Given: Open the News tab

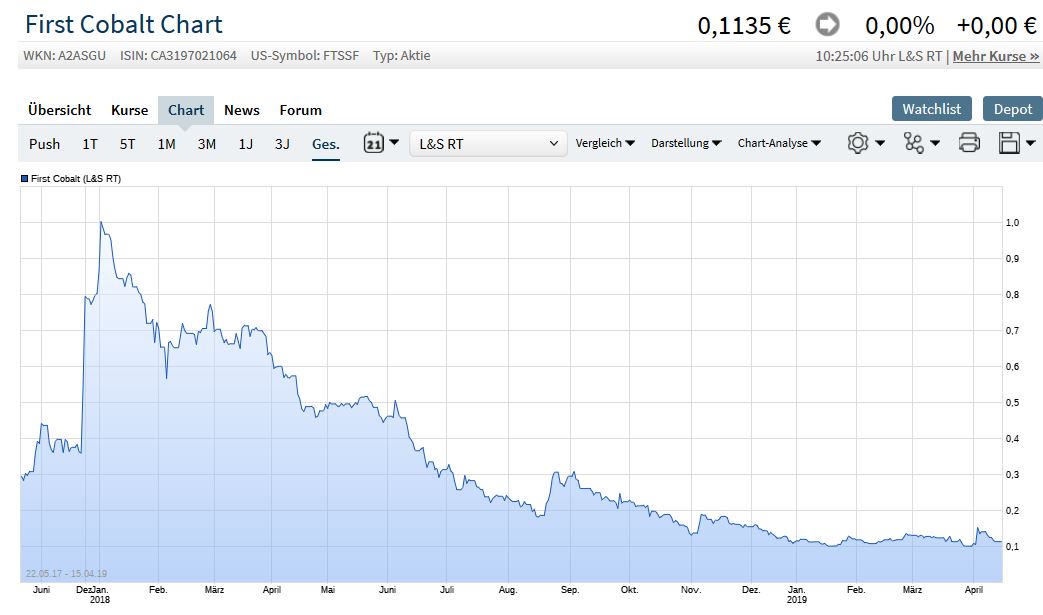Looking at the screenshot, I should tap(241, 110).
